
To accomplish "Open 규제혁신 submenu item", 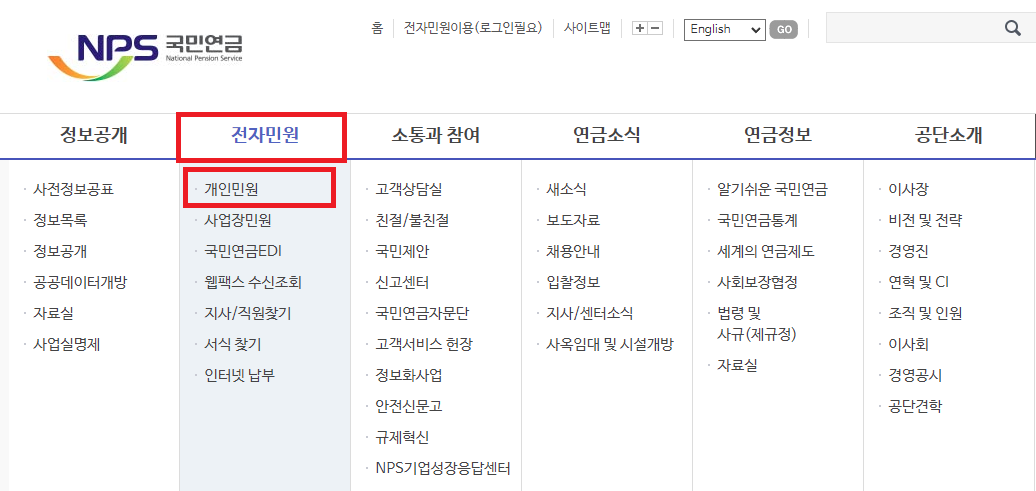I will (402, 437).
